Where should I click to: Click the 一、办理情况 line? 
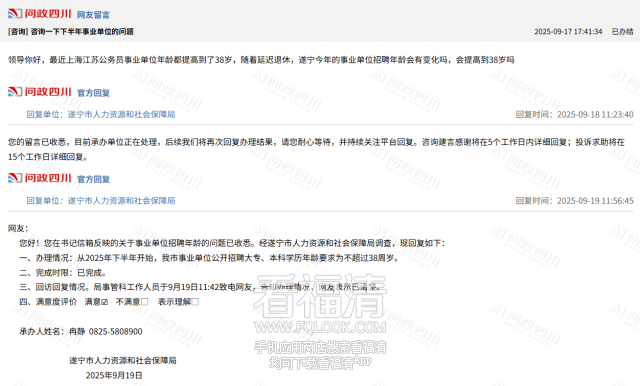209,258
